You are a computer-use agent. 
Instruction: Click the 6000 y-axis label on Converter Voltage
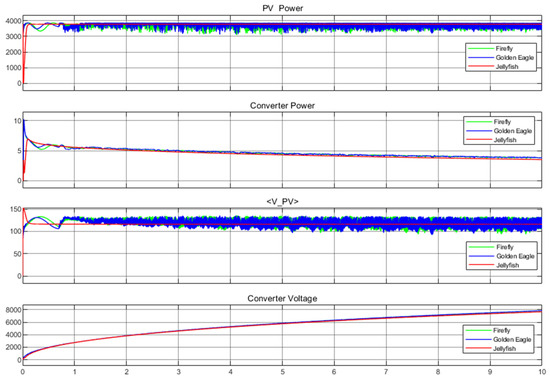pos(13,322)
